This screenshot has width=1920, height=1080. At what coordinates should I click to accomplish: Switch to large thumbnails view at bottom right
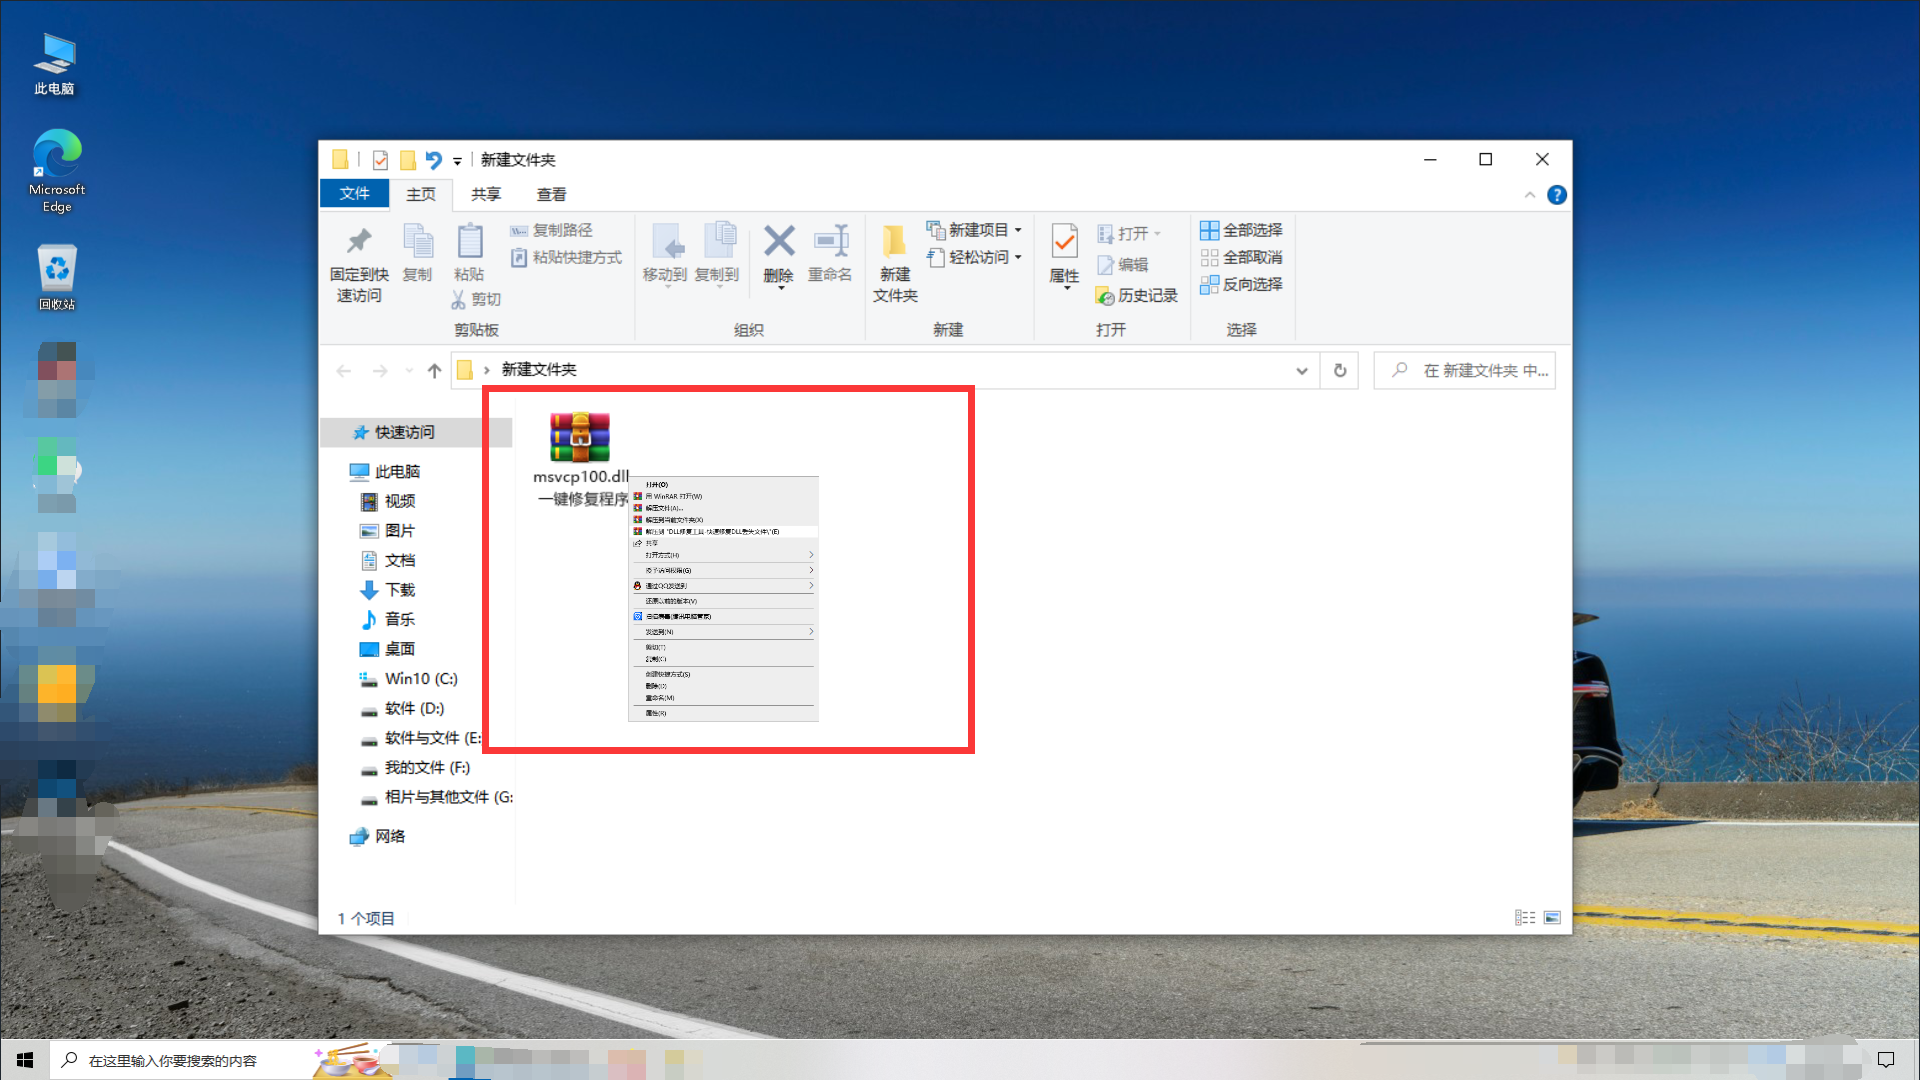1551,916
